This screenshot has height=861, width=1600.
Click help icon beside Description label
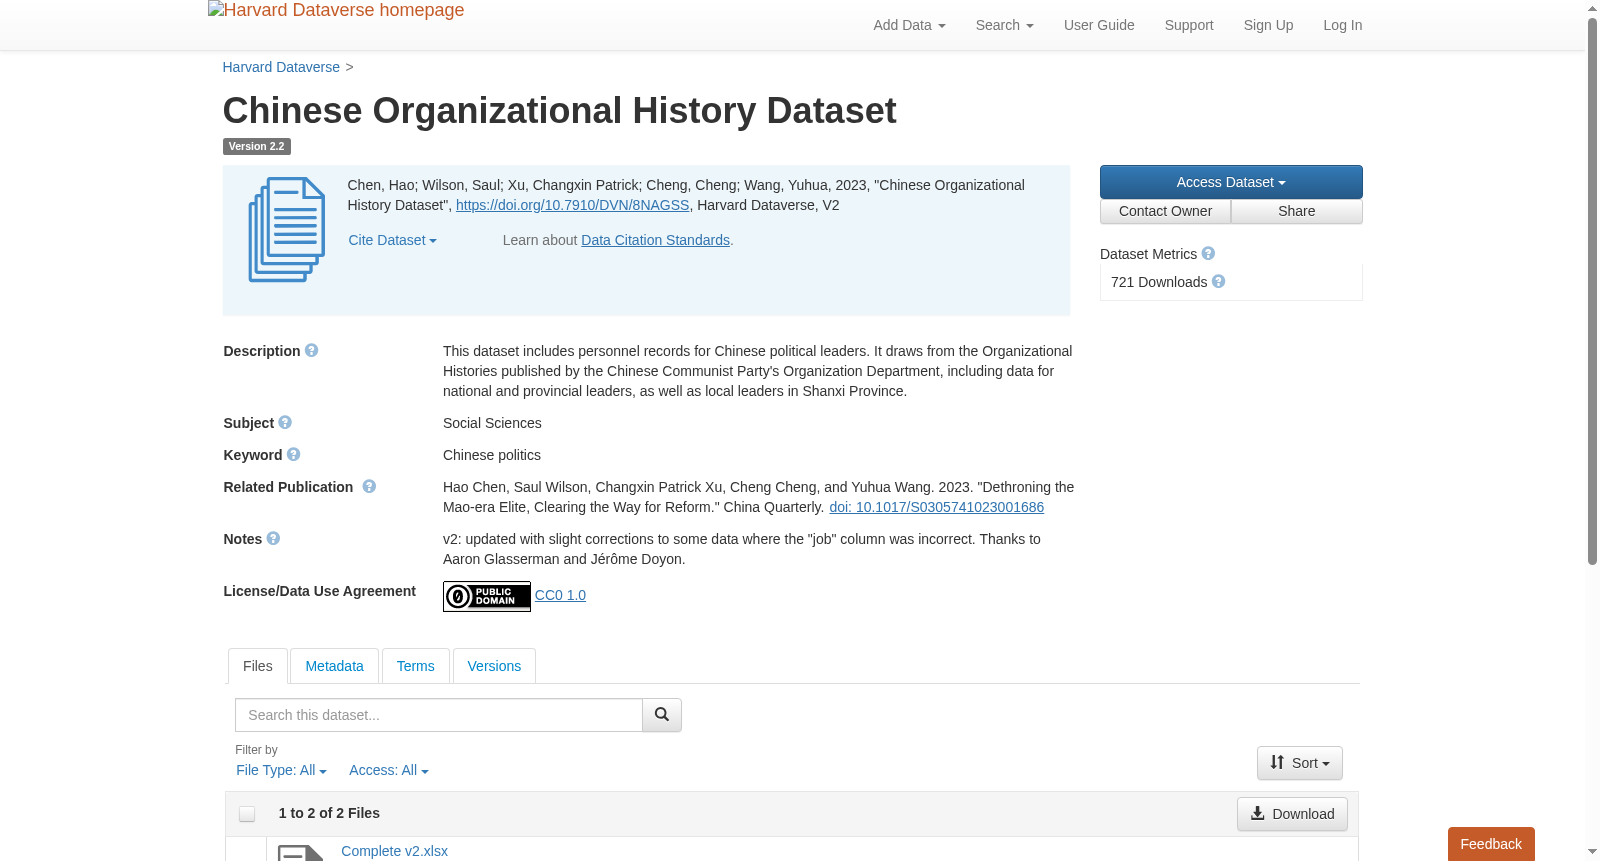(x=312, y=351)
